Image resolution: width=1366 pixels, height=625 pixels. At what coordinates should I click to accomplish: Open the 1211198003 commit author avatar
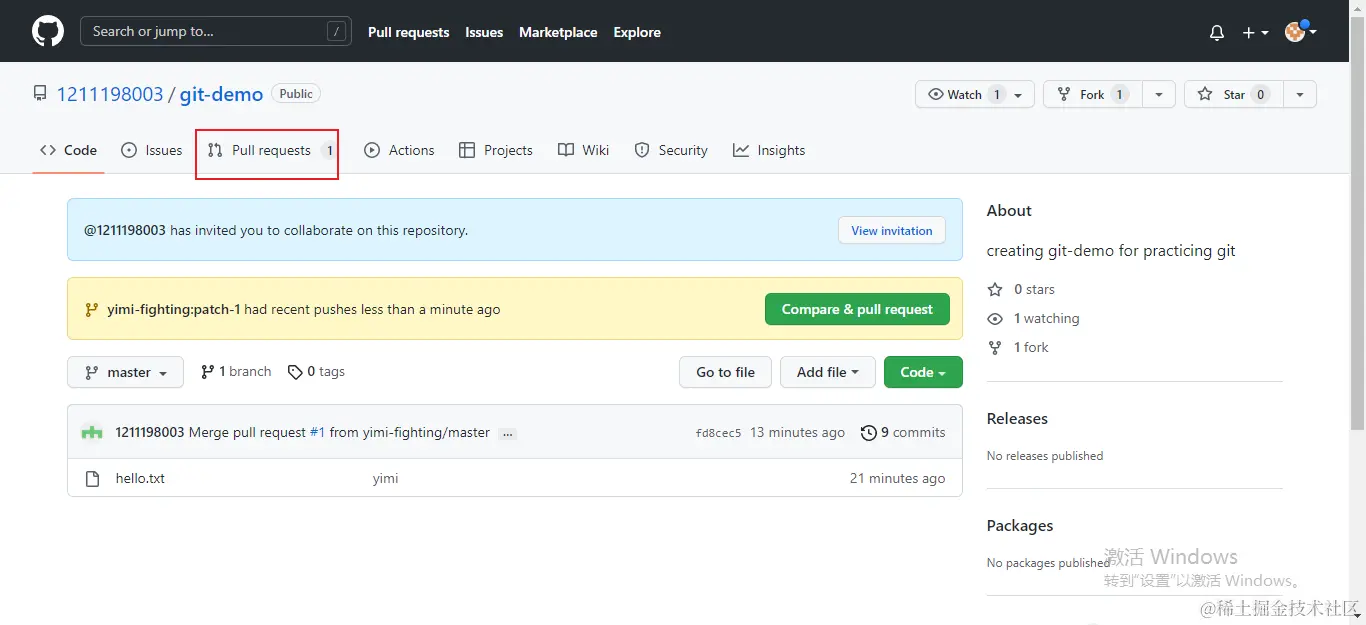[92, 432]
